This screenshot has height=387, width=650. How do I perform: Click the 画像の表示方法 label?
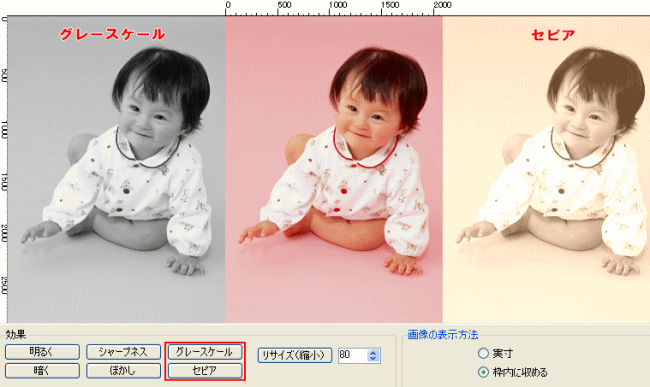tap(442, 335)
